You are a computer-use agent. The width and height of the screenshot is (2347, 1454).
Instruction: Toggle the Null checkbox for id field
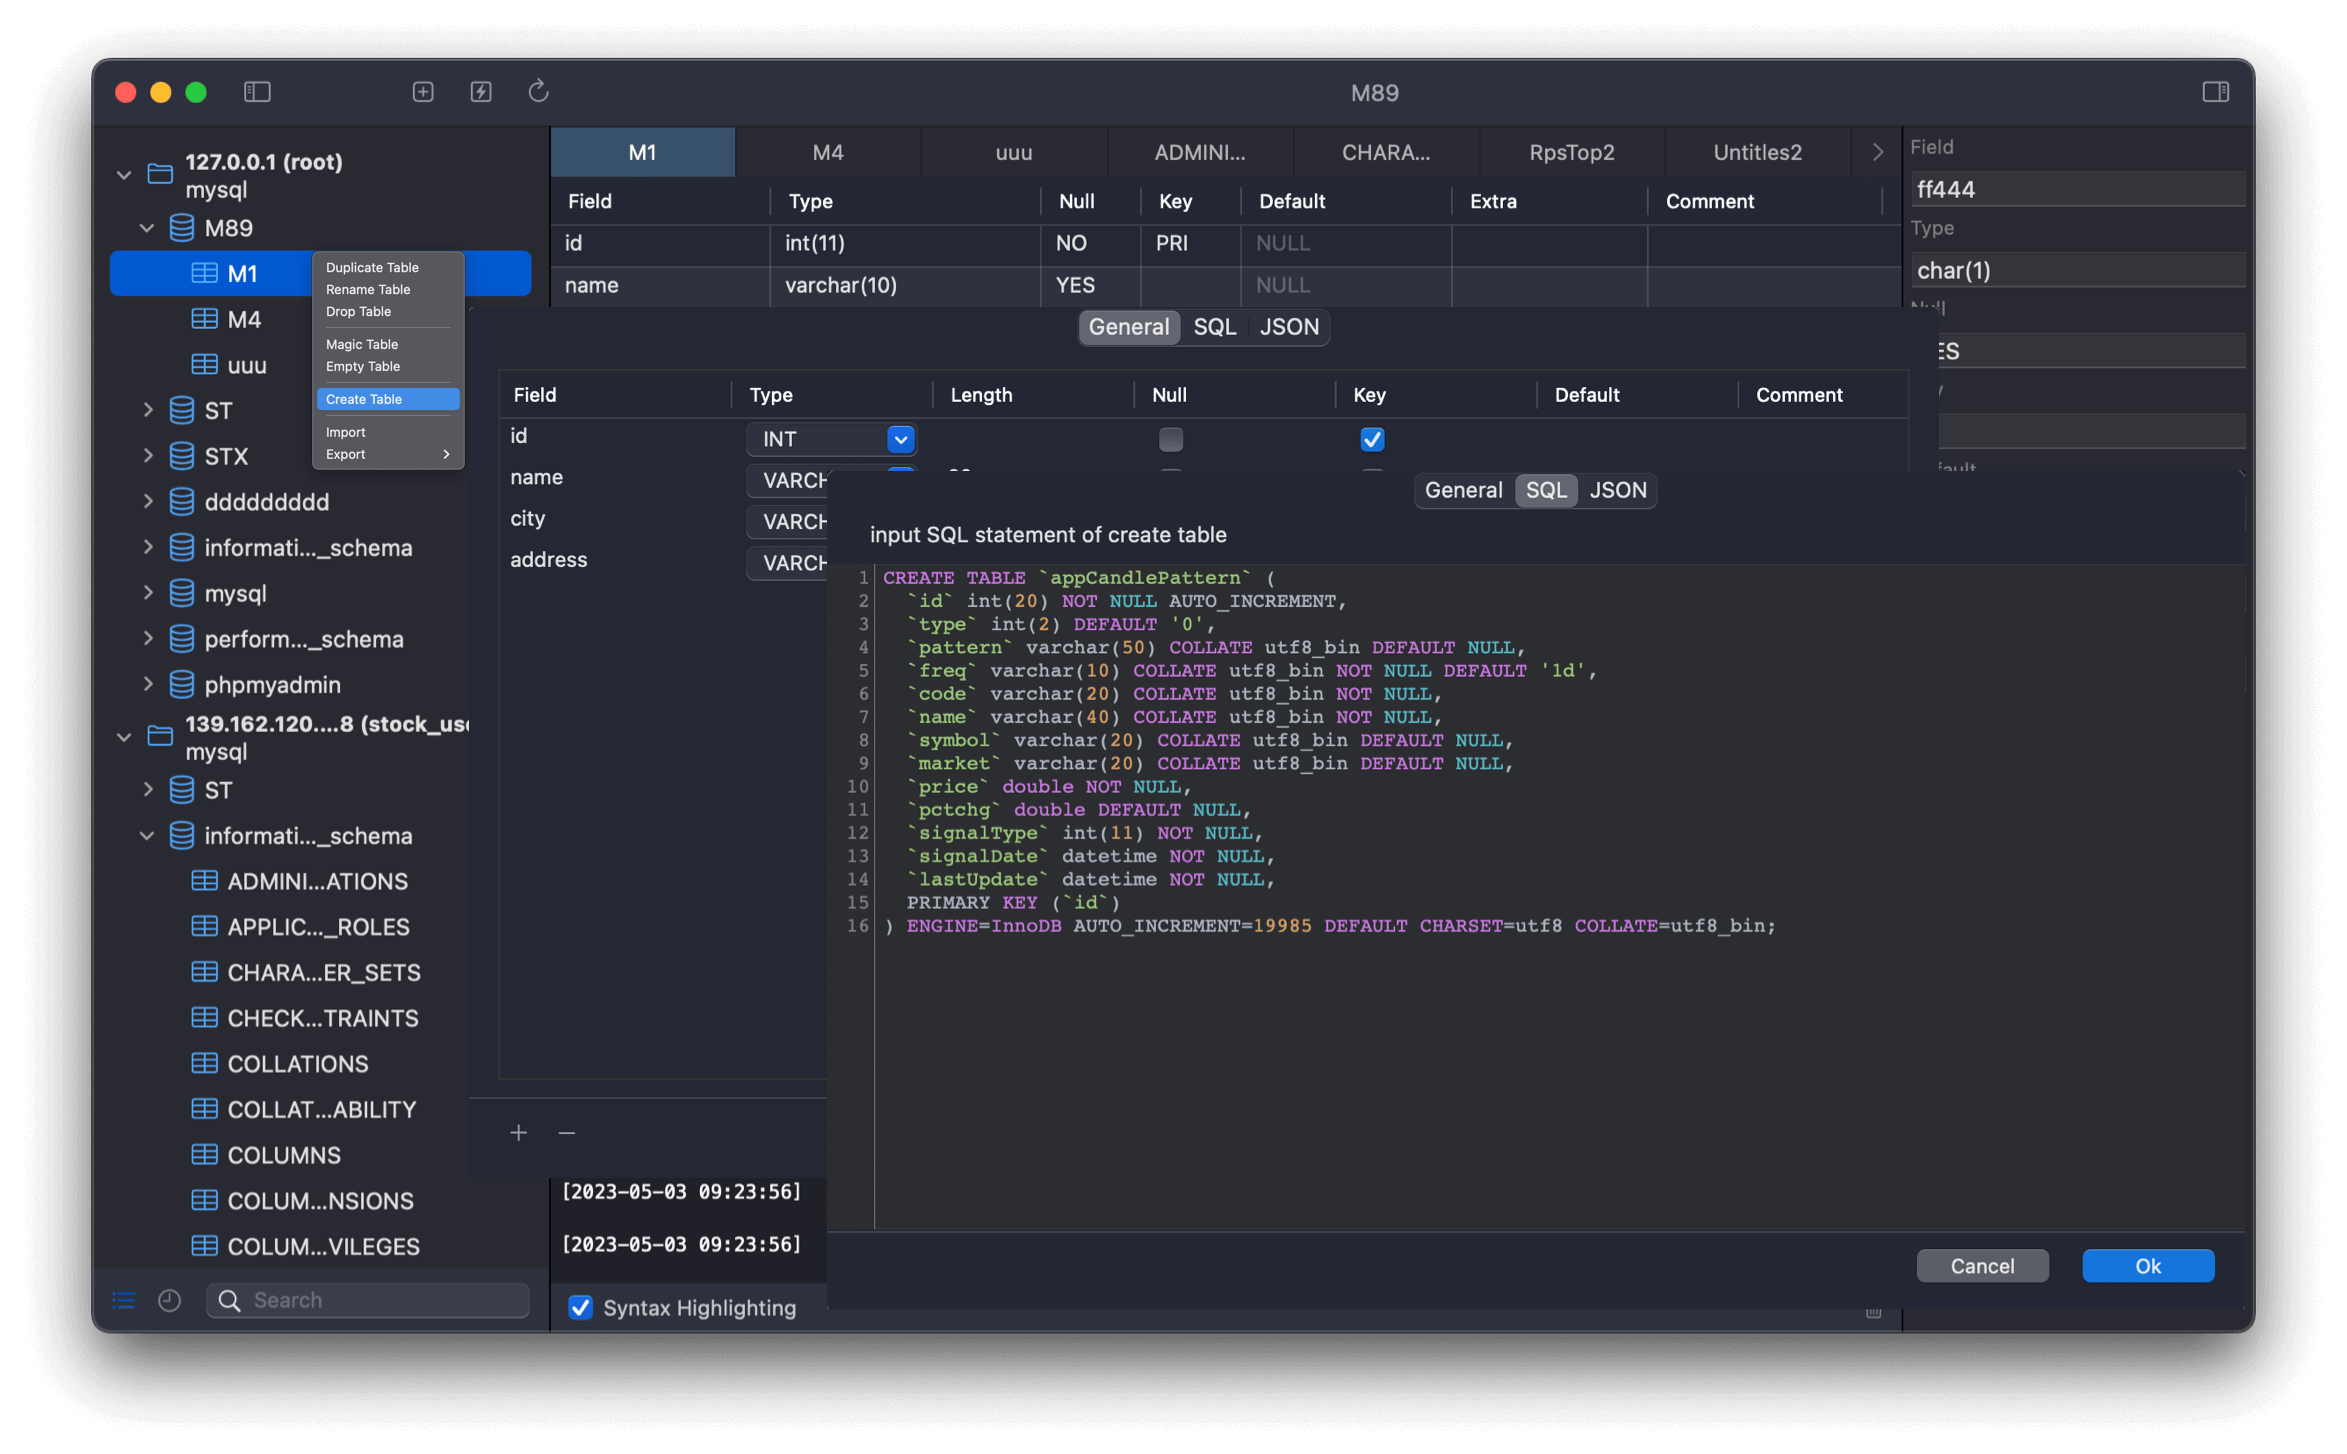coord(1170,438)
